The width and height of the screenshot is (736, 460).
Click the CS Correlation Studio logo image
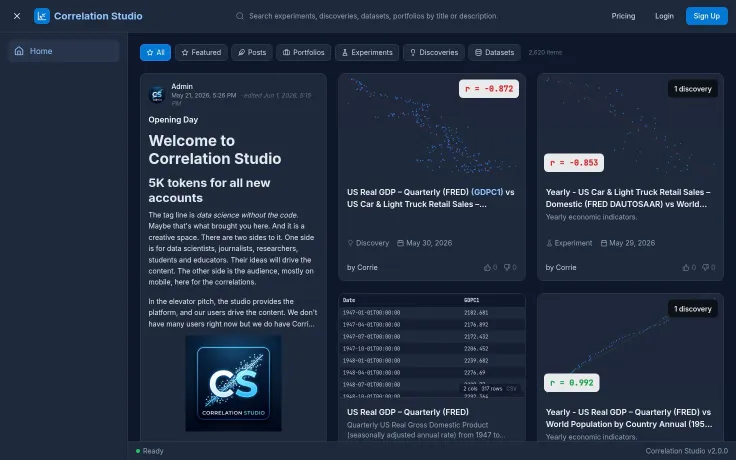(x=234, y=383)
